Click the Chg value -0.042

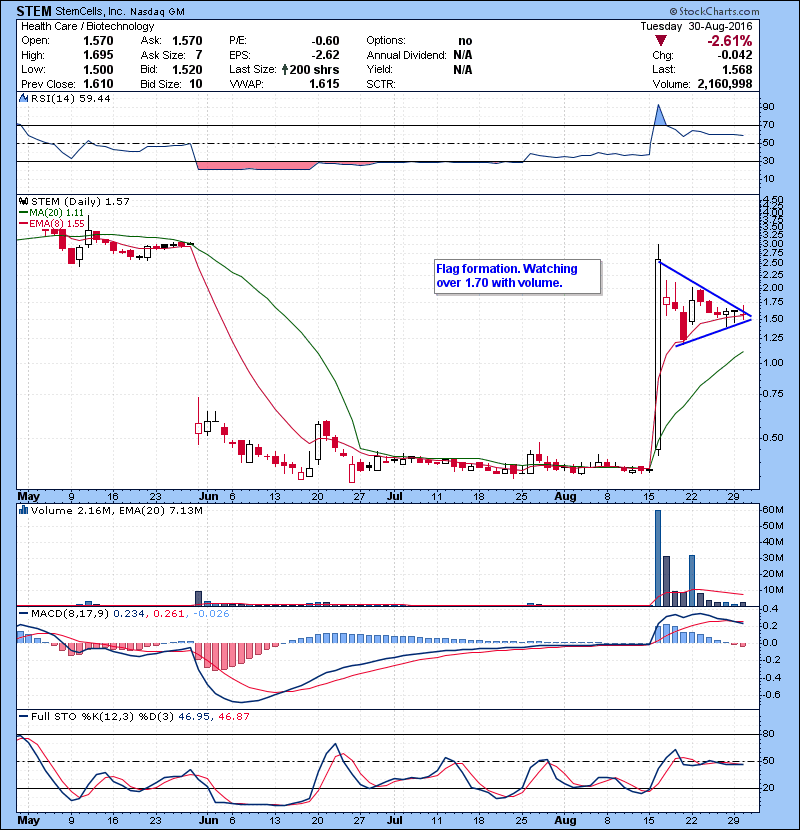[735, 55]
